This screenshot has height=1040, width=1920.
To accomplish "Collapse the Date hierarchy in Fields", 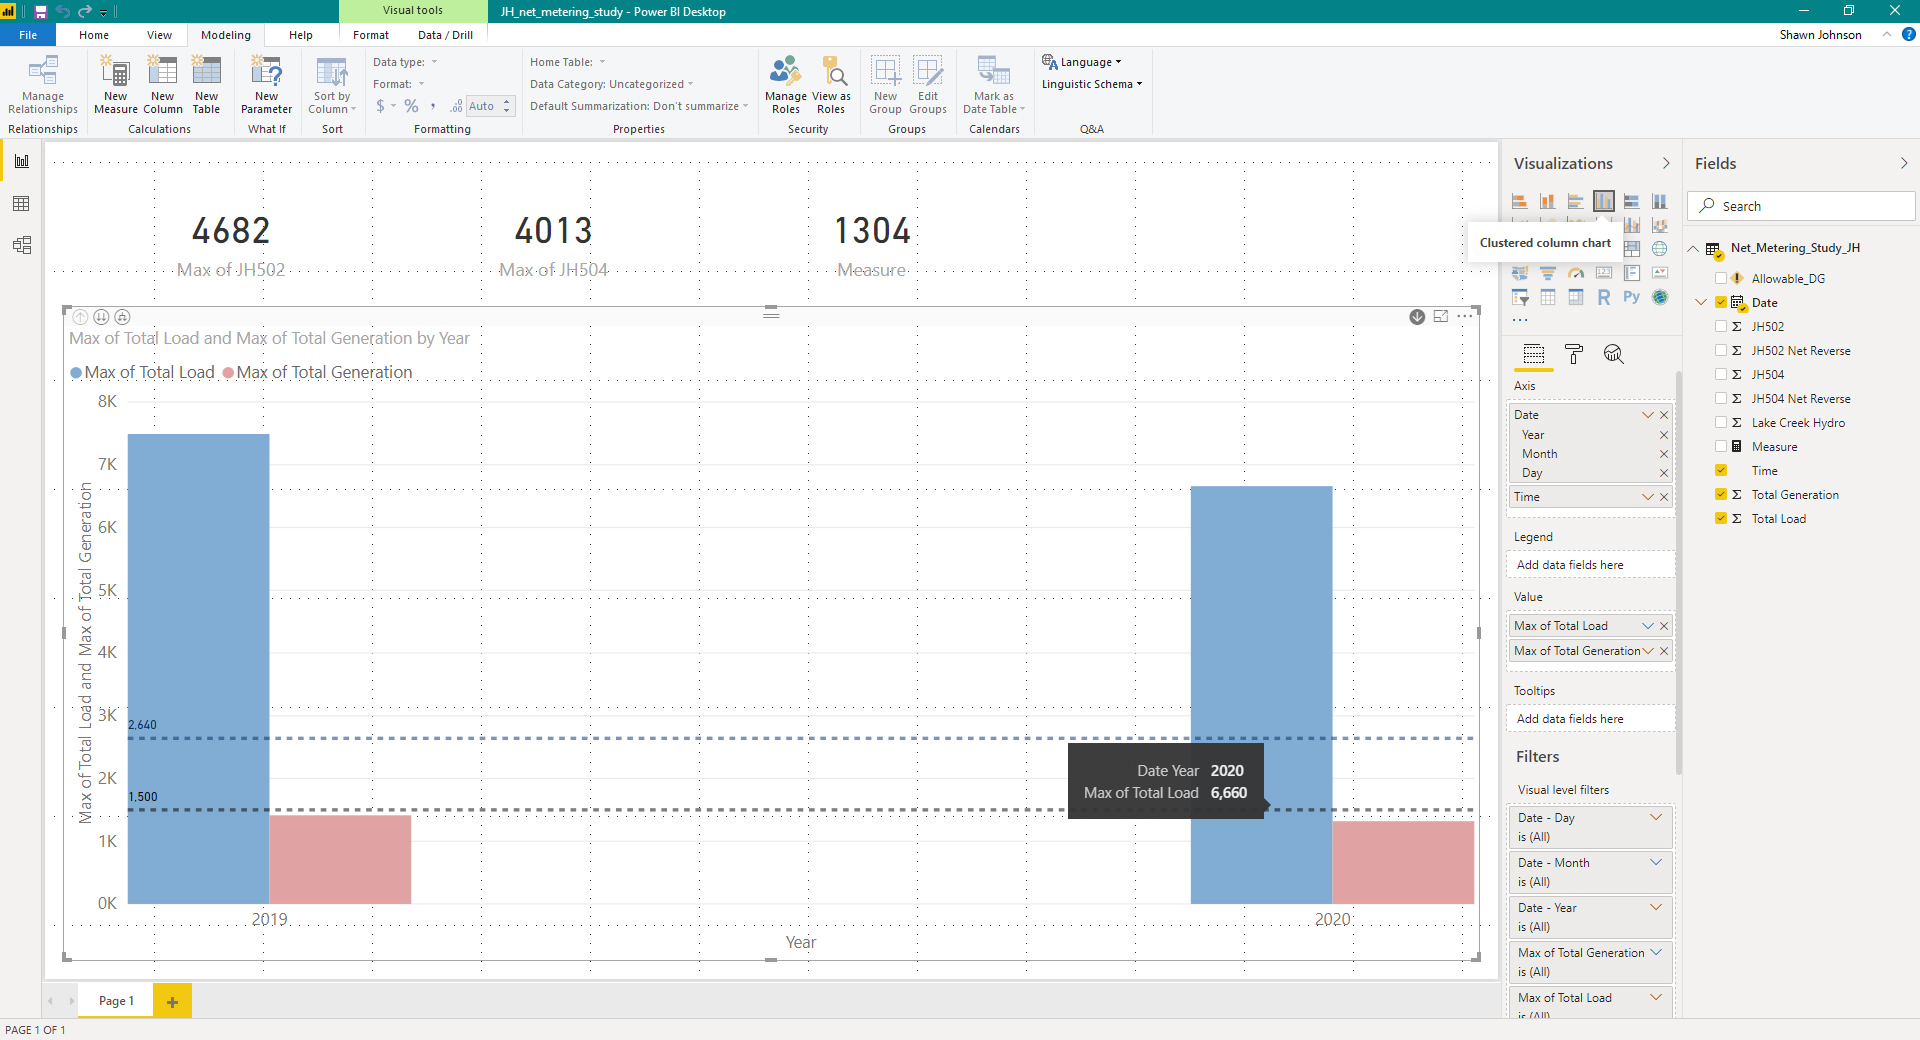I will 1701,302.
